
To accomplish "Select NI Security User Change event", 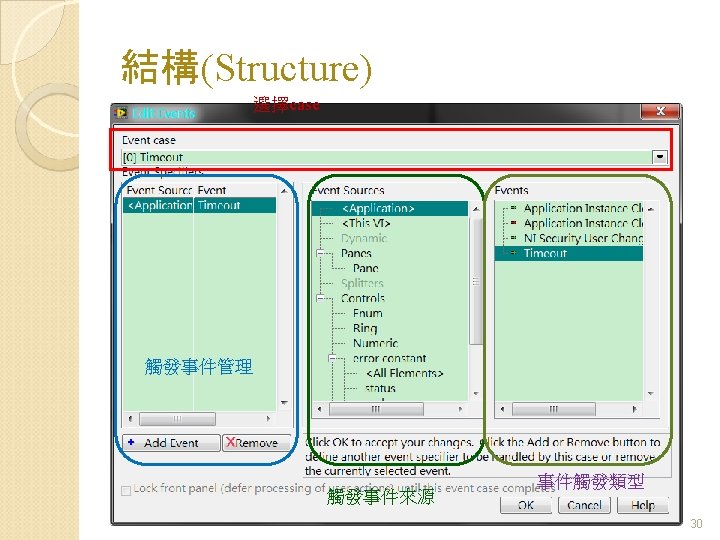I will pos(583,238).
